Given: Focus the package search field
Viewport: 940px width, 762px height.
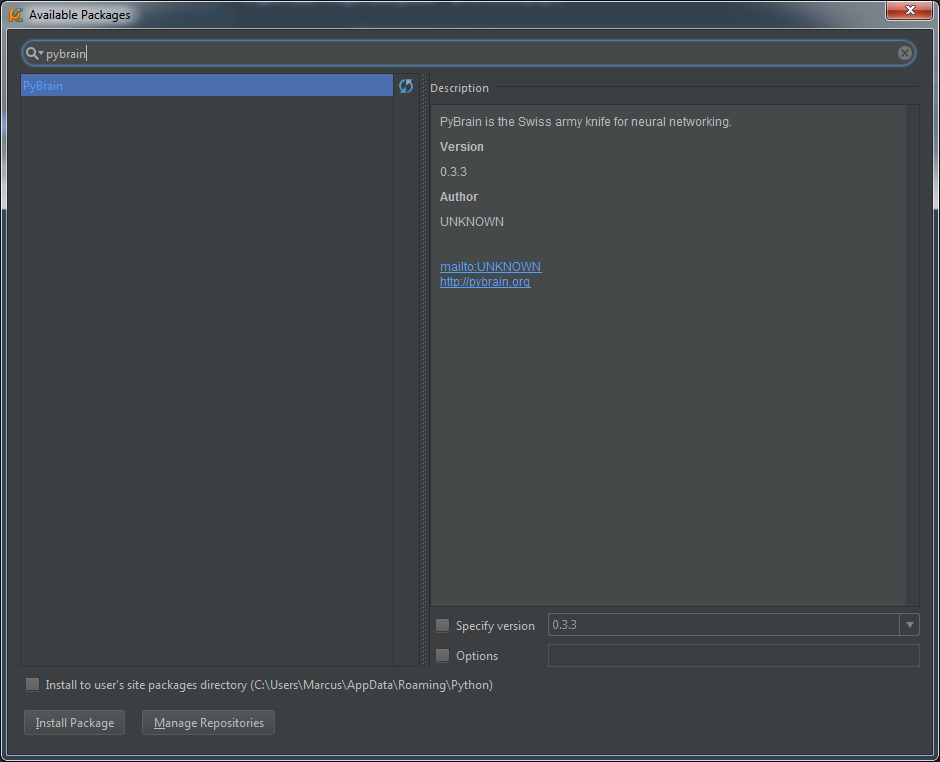Looking at the screenshot, I should pyautogui.click(x=470, y=54).
